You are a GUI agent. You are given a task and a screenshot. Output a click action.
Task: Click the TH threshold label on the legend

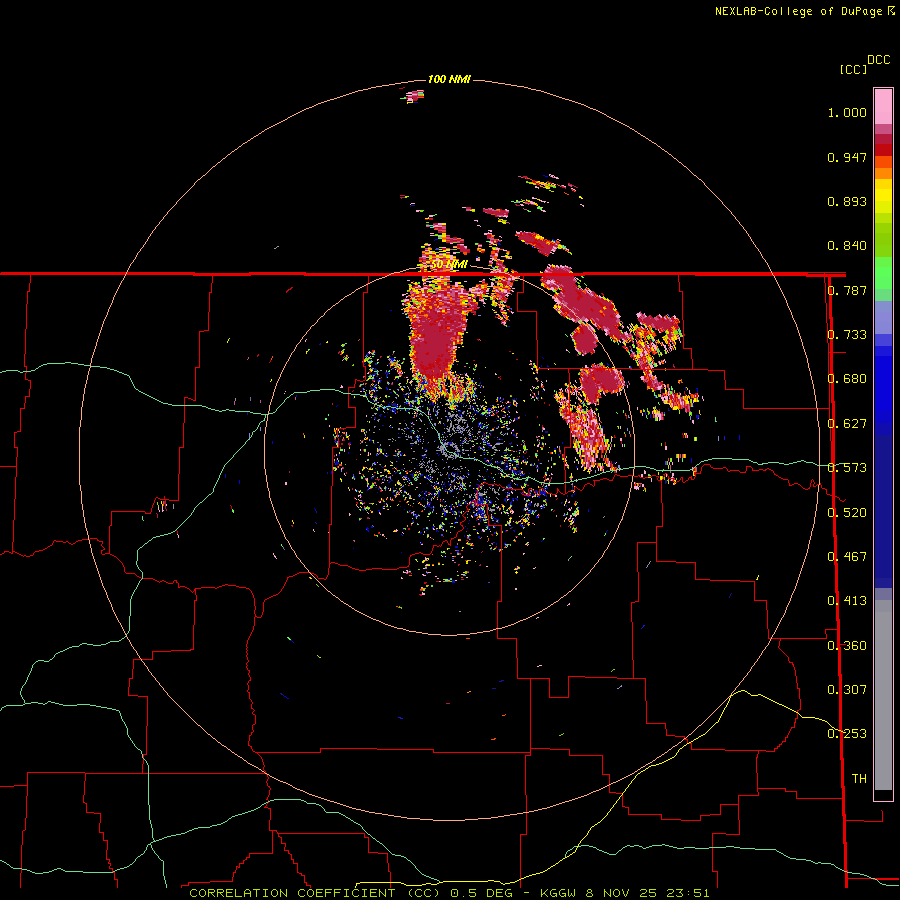[x=859, y=779]
